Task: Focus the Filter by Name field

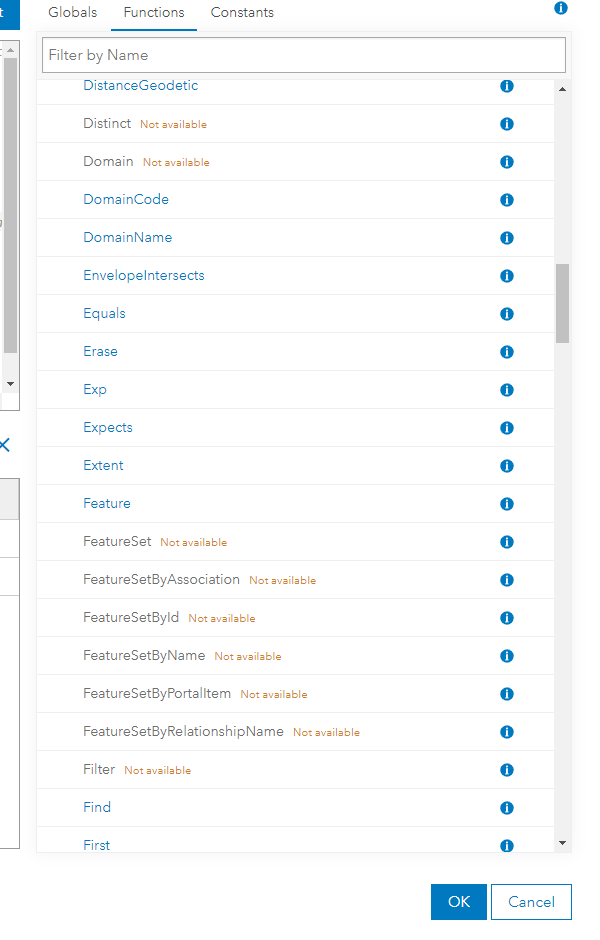Action: pyautogui.click(x=304, y=55)
